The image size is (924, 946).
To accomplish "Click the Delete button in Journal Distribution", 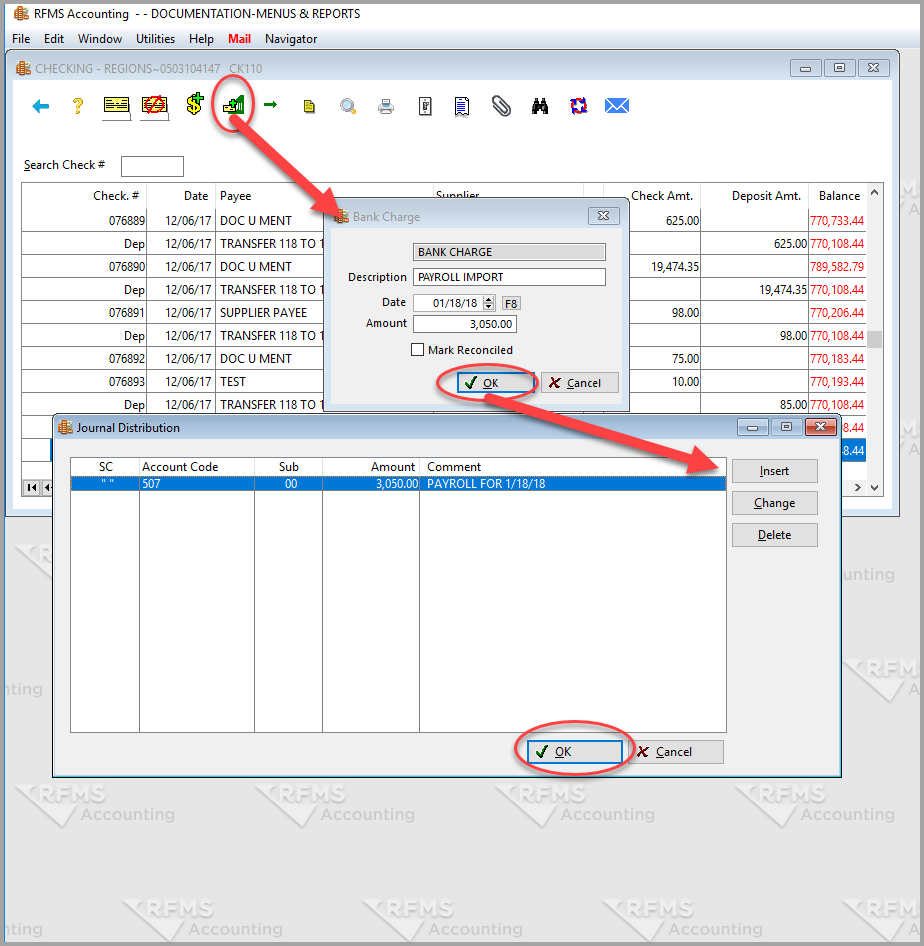I will (x=774, y=535).
